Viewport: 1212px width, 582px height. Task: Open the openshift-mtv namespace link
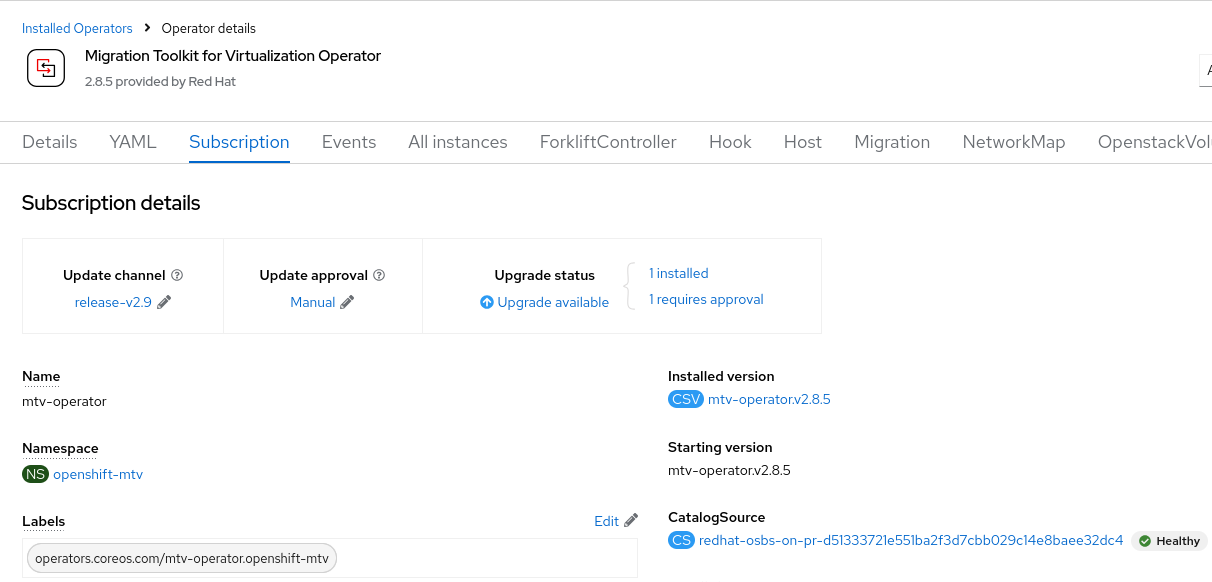click(98, 474)
